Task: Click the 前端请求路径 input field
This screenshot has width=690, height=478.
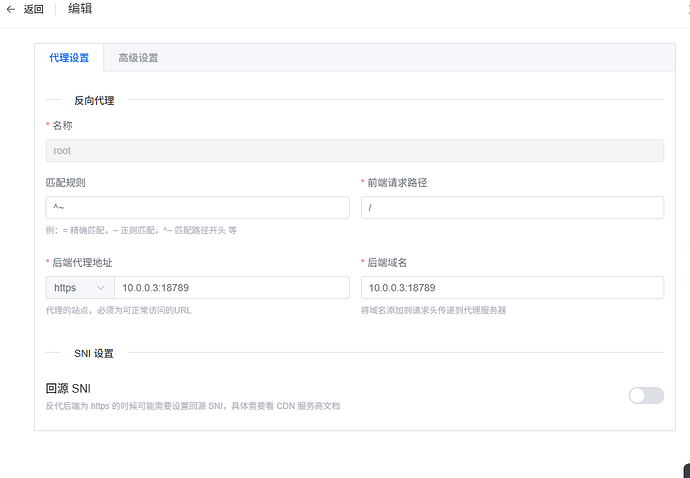Action: 511,207
